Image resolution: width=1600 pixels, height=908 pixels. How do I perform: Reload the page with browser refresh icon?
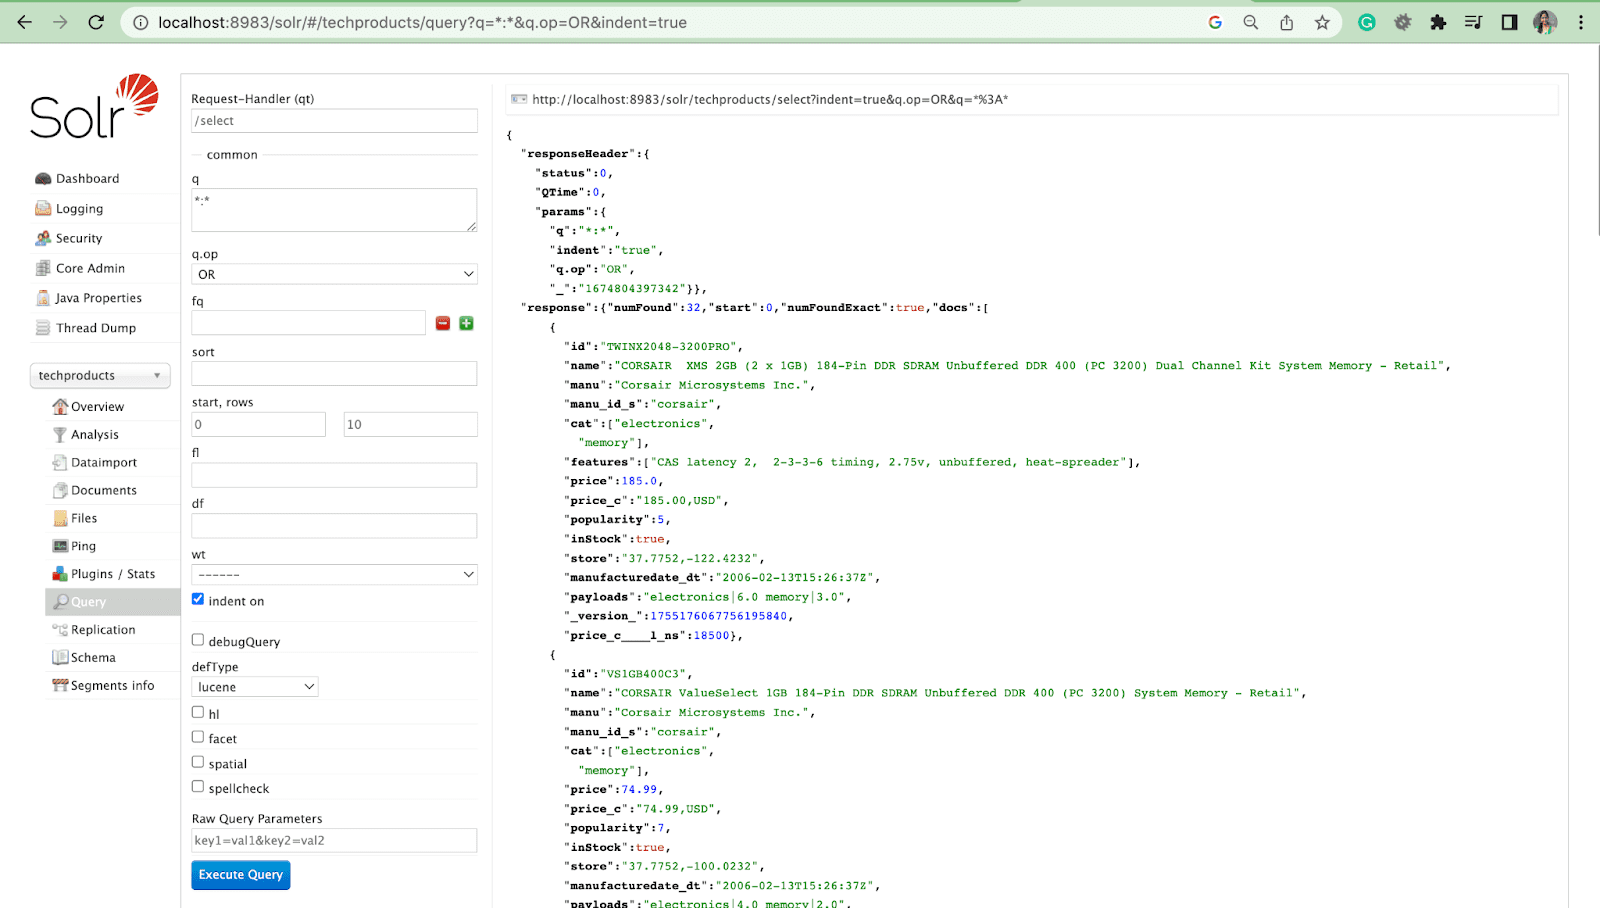pyautogui.click(x=96, y=22)
